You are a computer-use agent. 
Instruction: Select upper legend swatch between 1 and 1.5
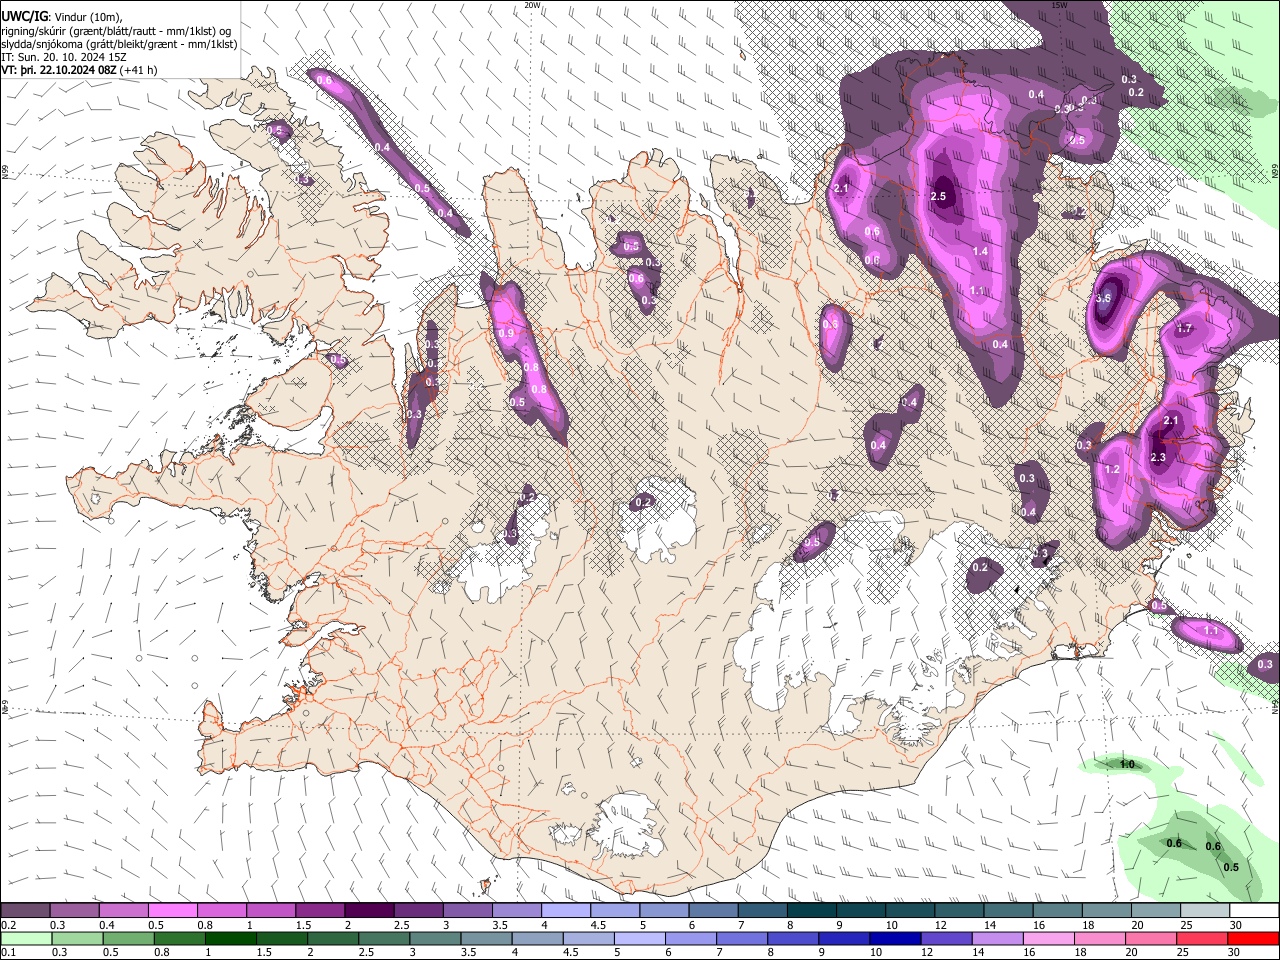(x=271, y=911)
